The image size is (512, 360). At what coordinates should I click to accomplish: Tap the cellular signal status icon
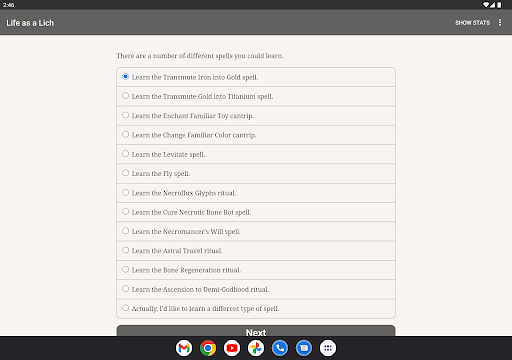(x=492, y=5)
